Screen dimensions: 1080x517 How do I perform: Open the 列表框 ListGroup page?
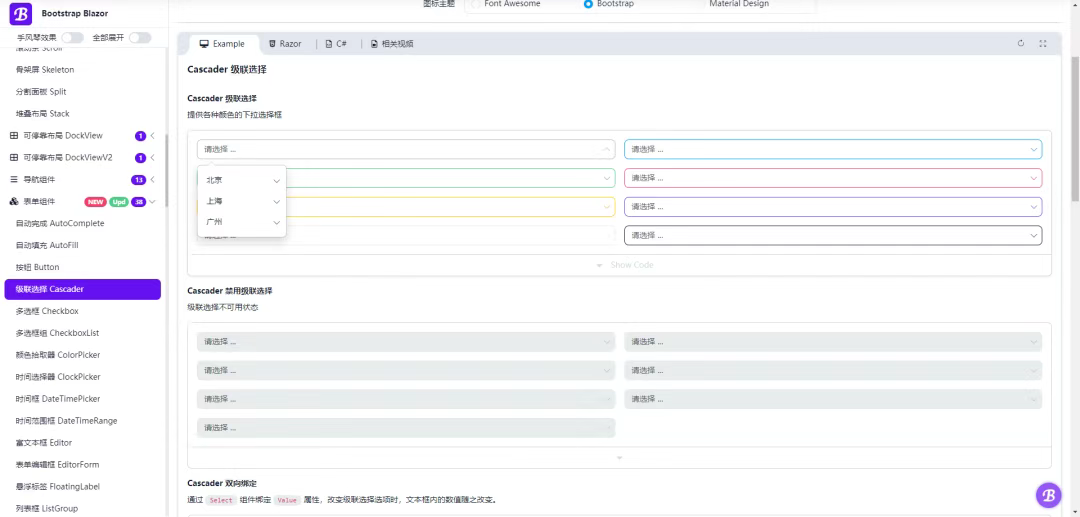coord(47,509)
